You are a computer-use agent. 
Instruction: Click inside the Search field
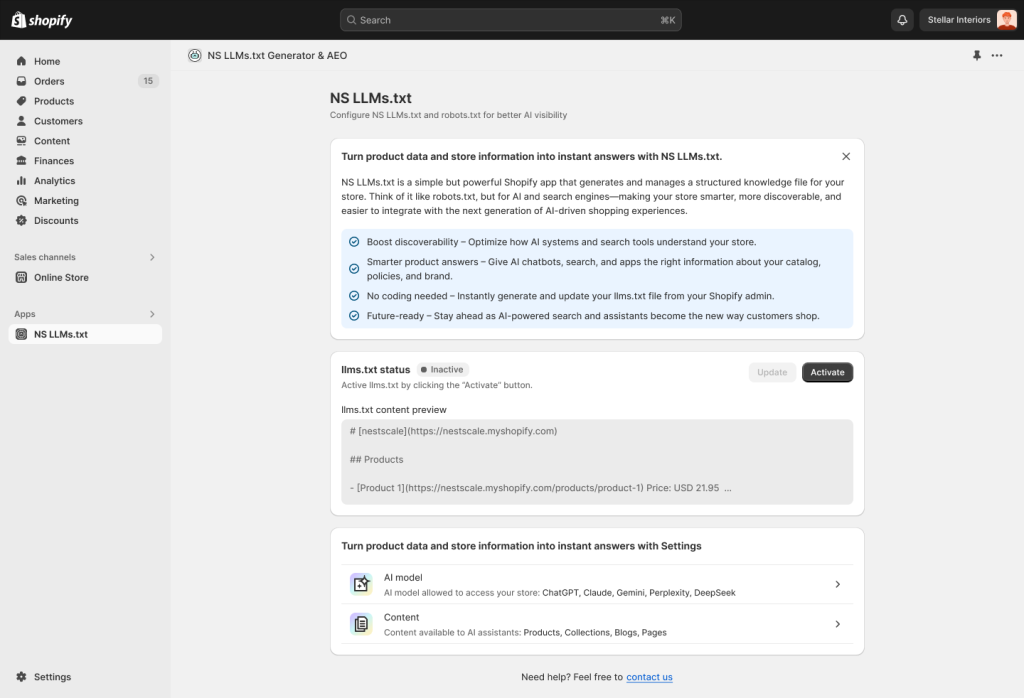click(510, 19)
